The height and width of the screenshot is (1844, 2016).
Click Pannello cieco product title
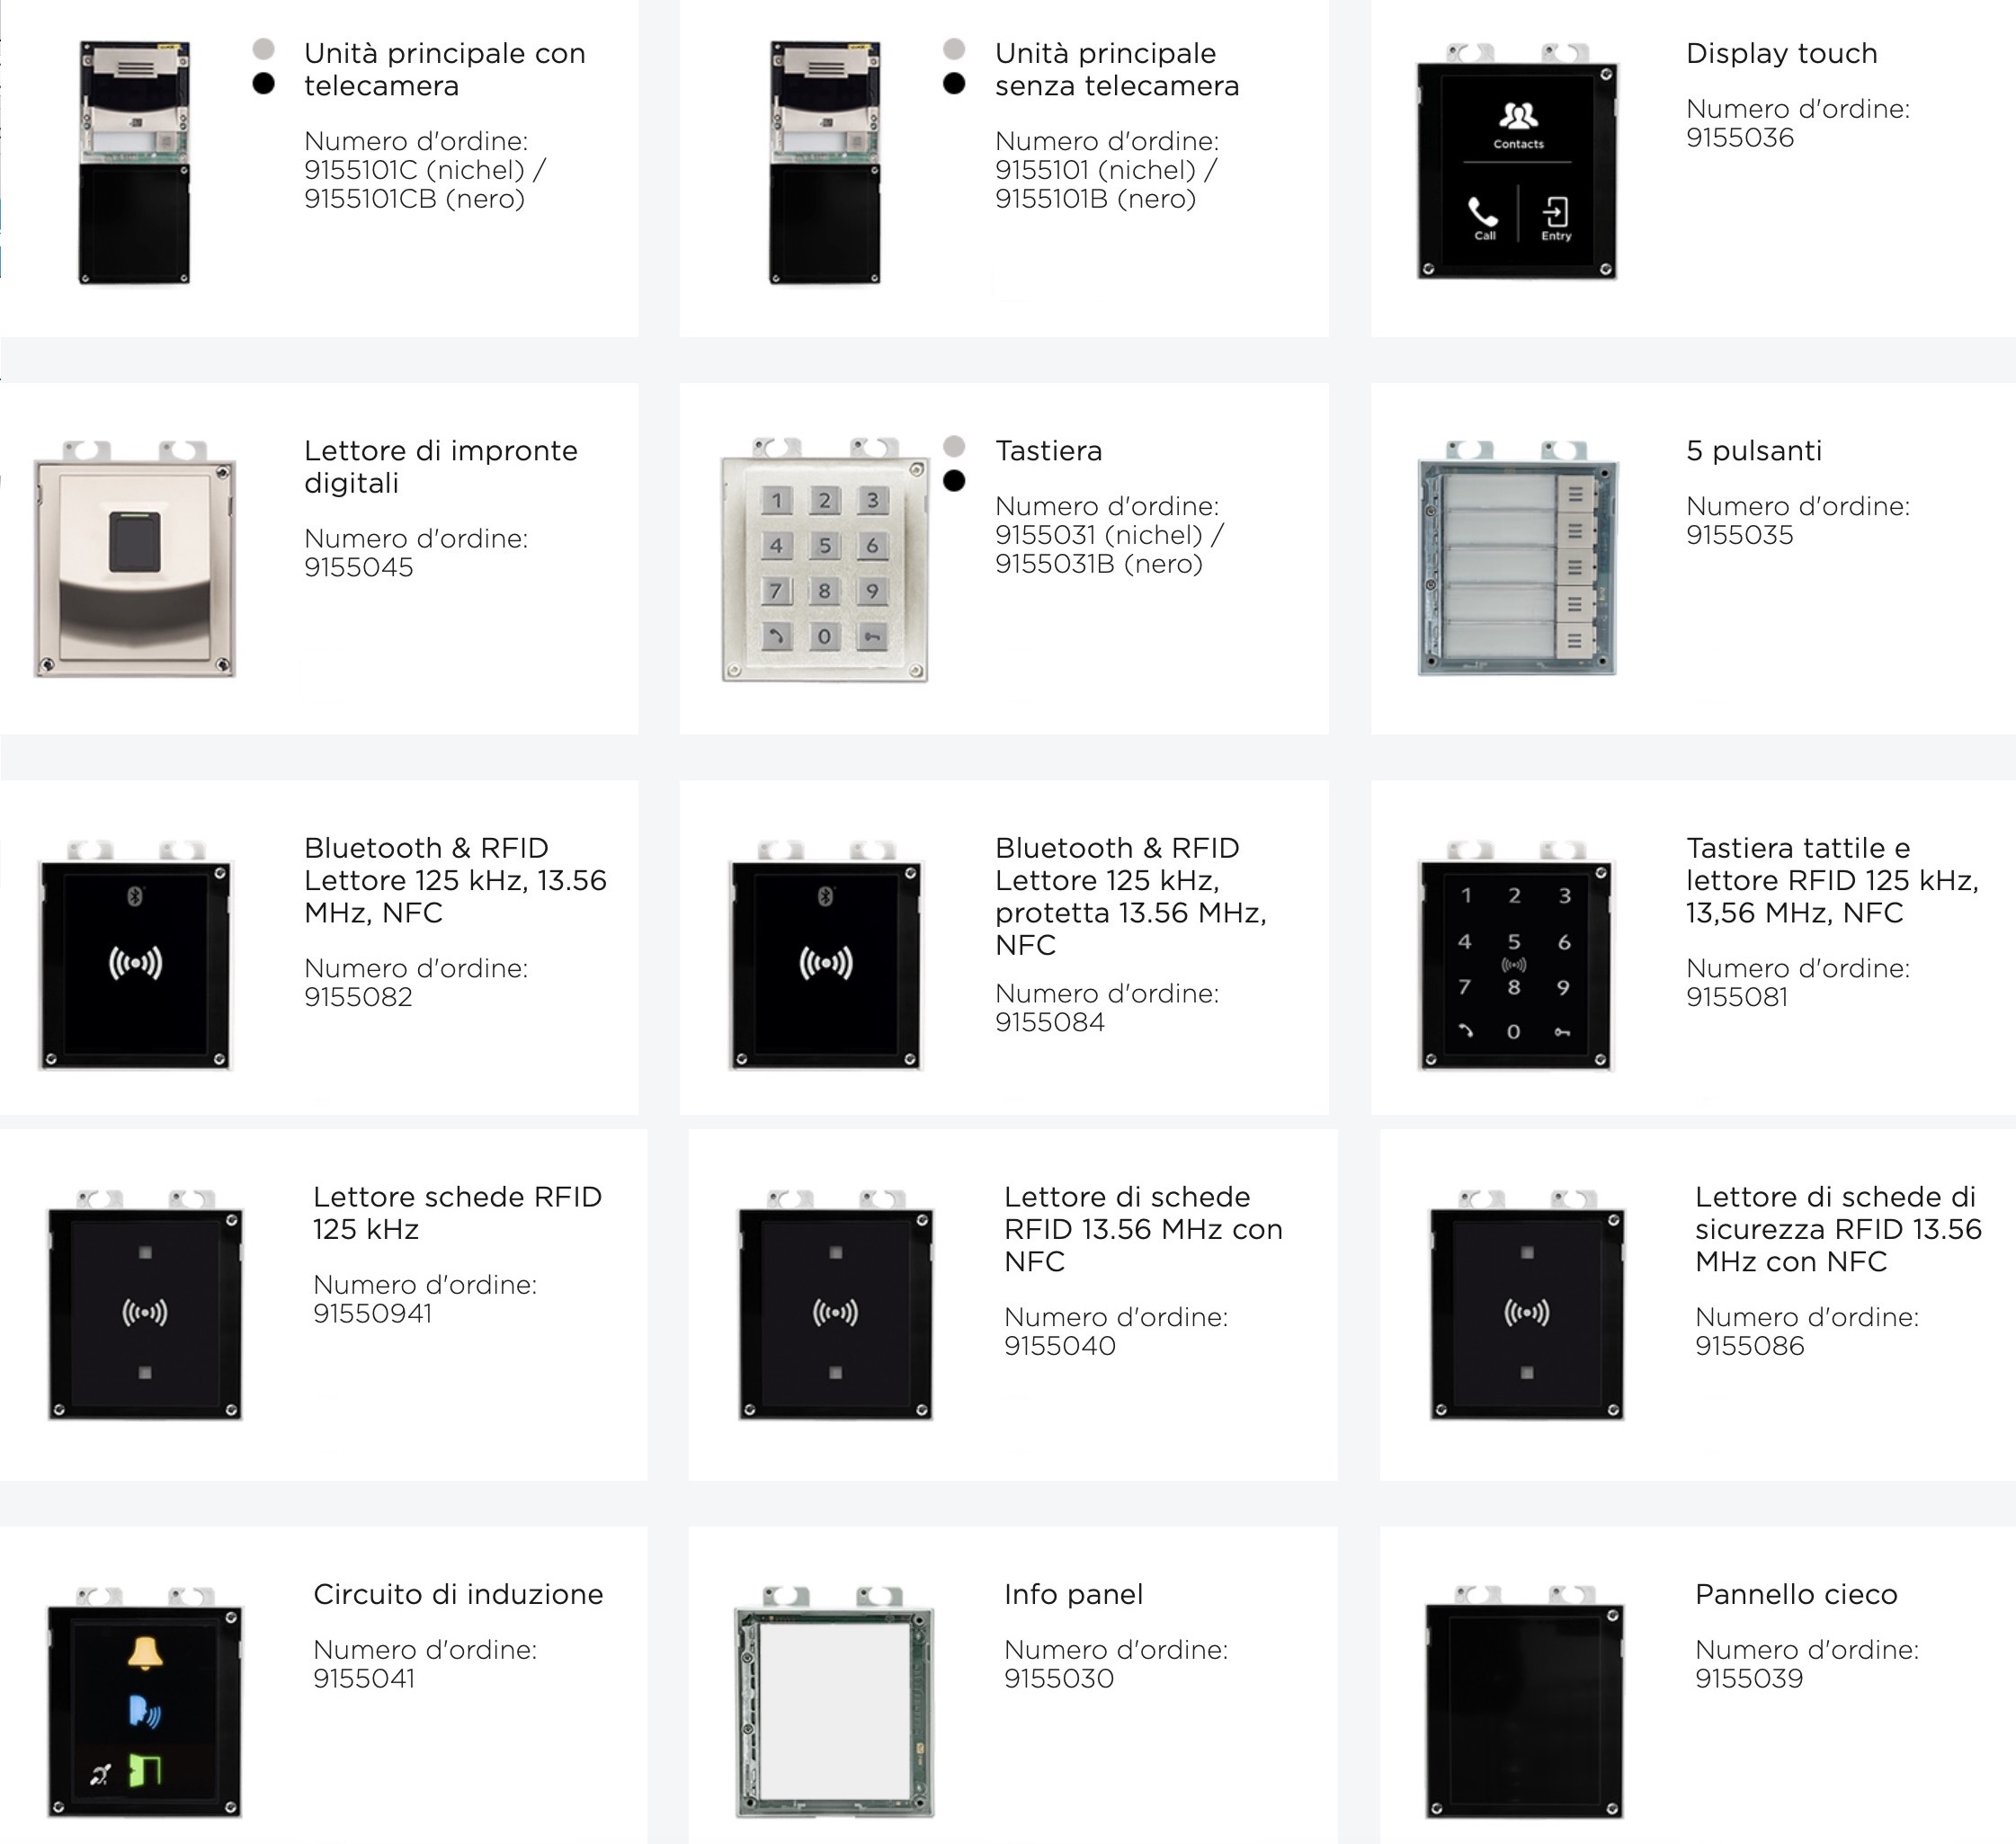1795,1594
